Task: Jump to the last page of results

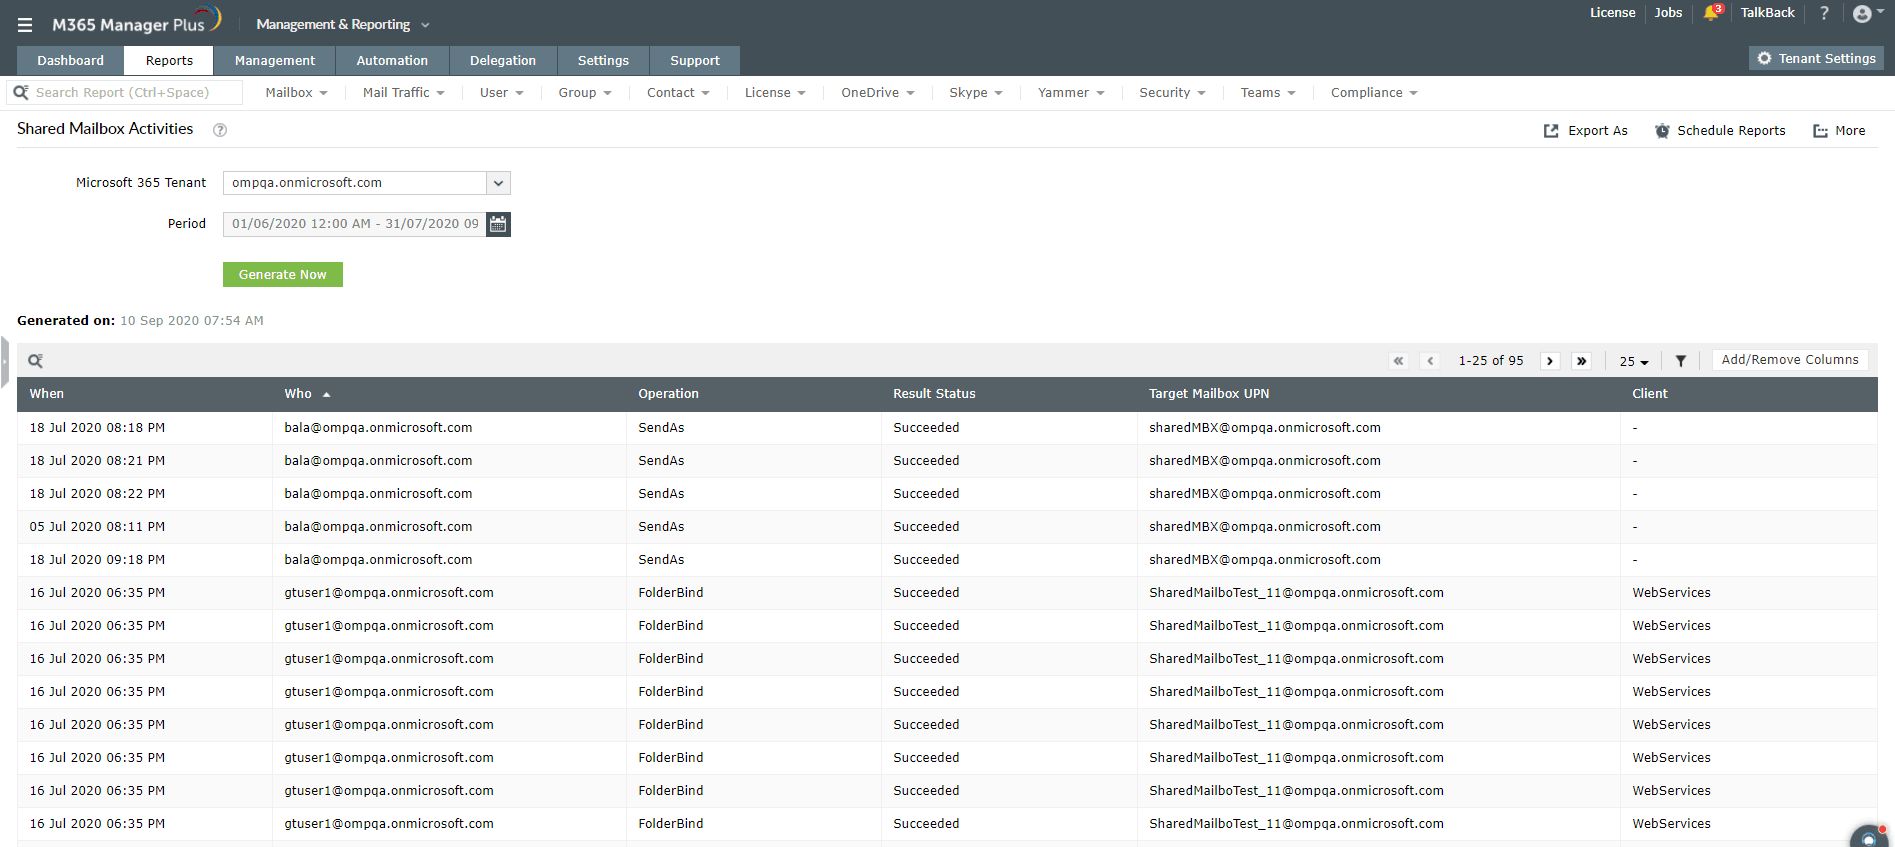Action: 1581,361
